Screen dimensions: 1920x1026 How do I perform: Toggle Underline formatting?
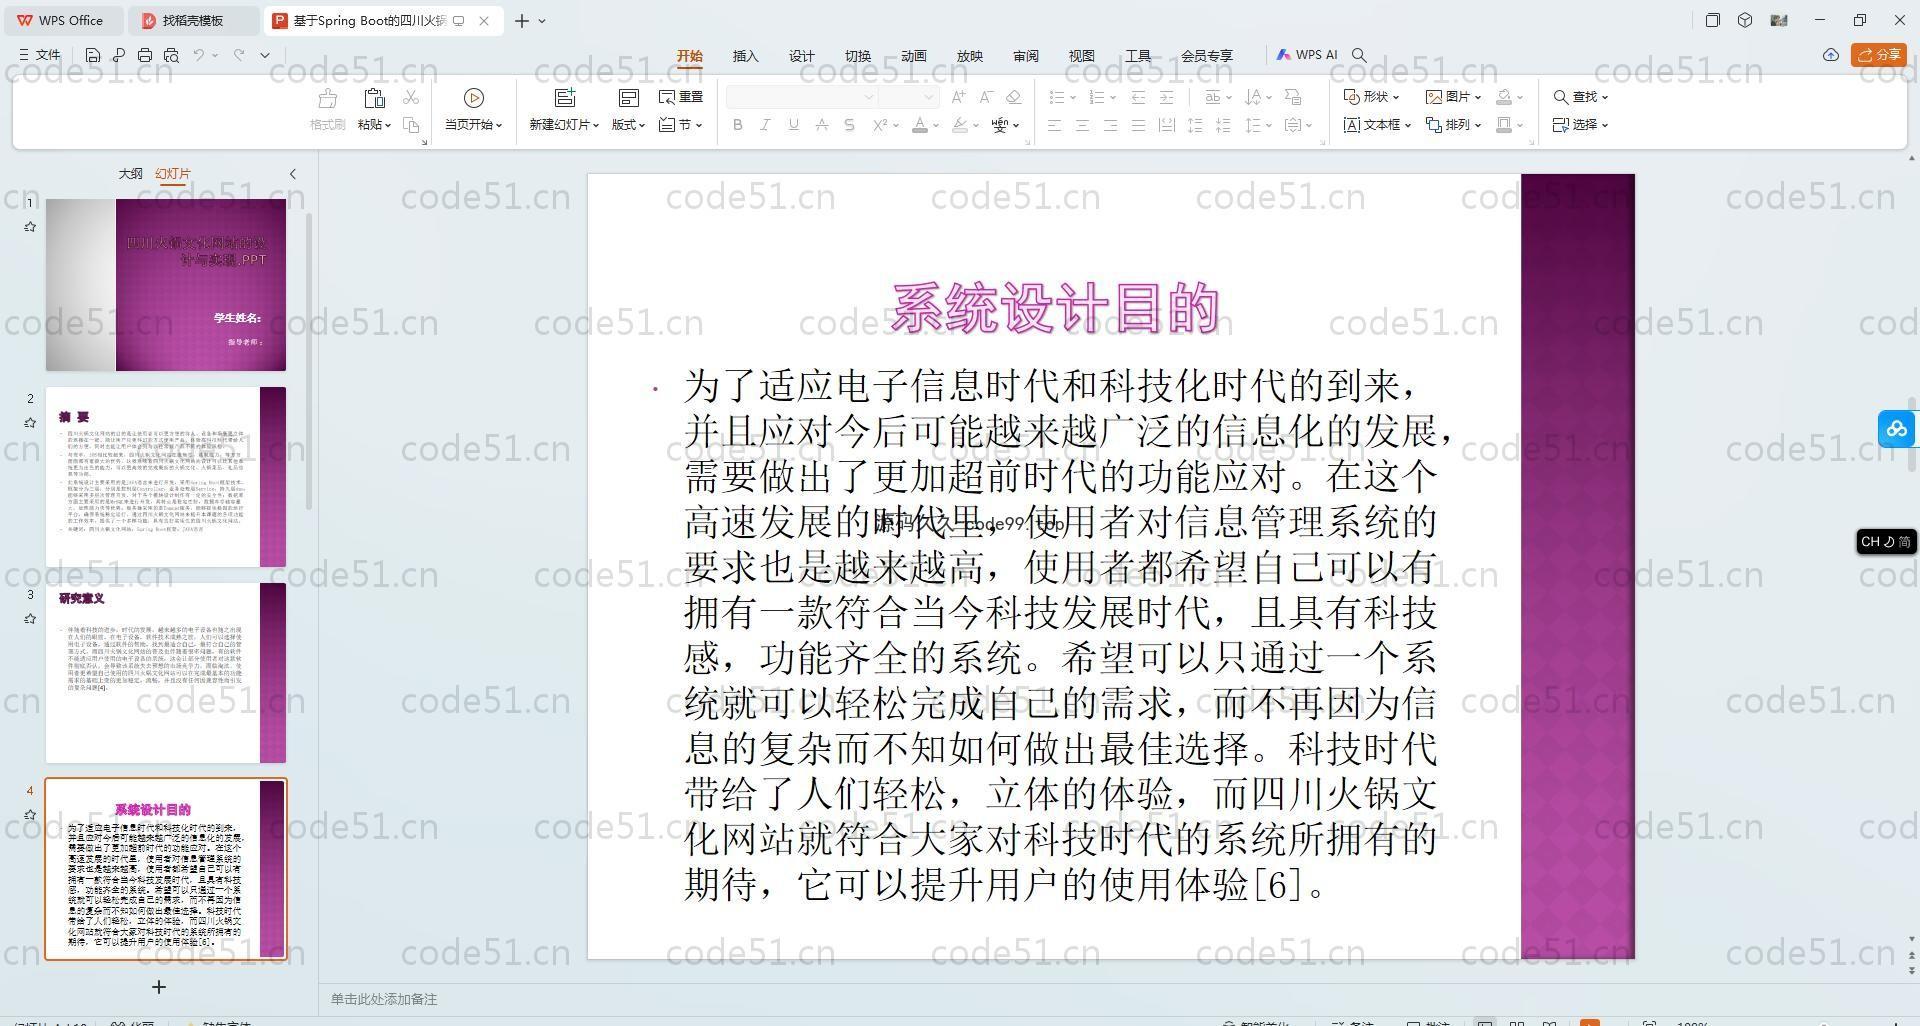(793, 125)
